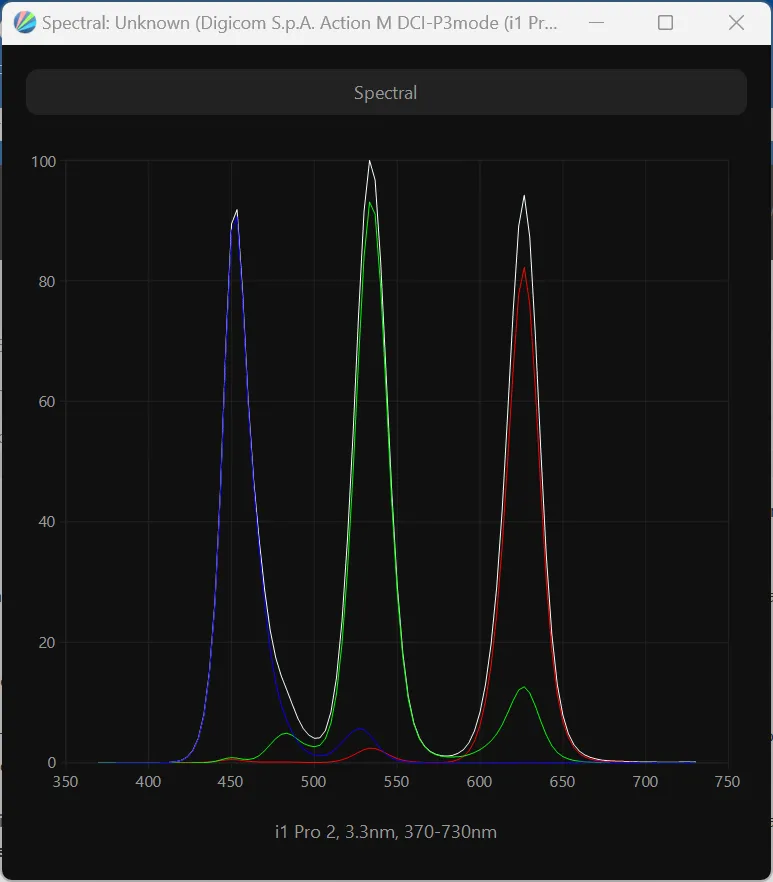Viewport: 773px width, 882px height.
Task: Minimize the Spectral window
Action: [594, 23]
